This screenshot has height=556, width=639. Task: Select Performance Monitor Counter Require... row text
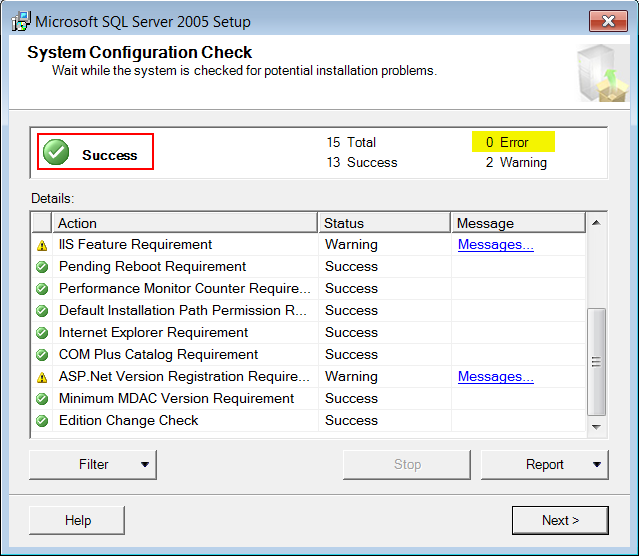[x=185, y=289]
